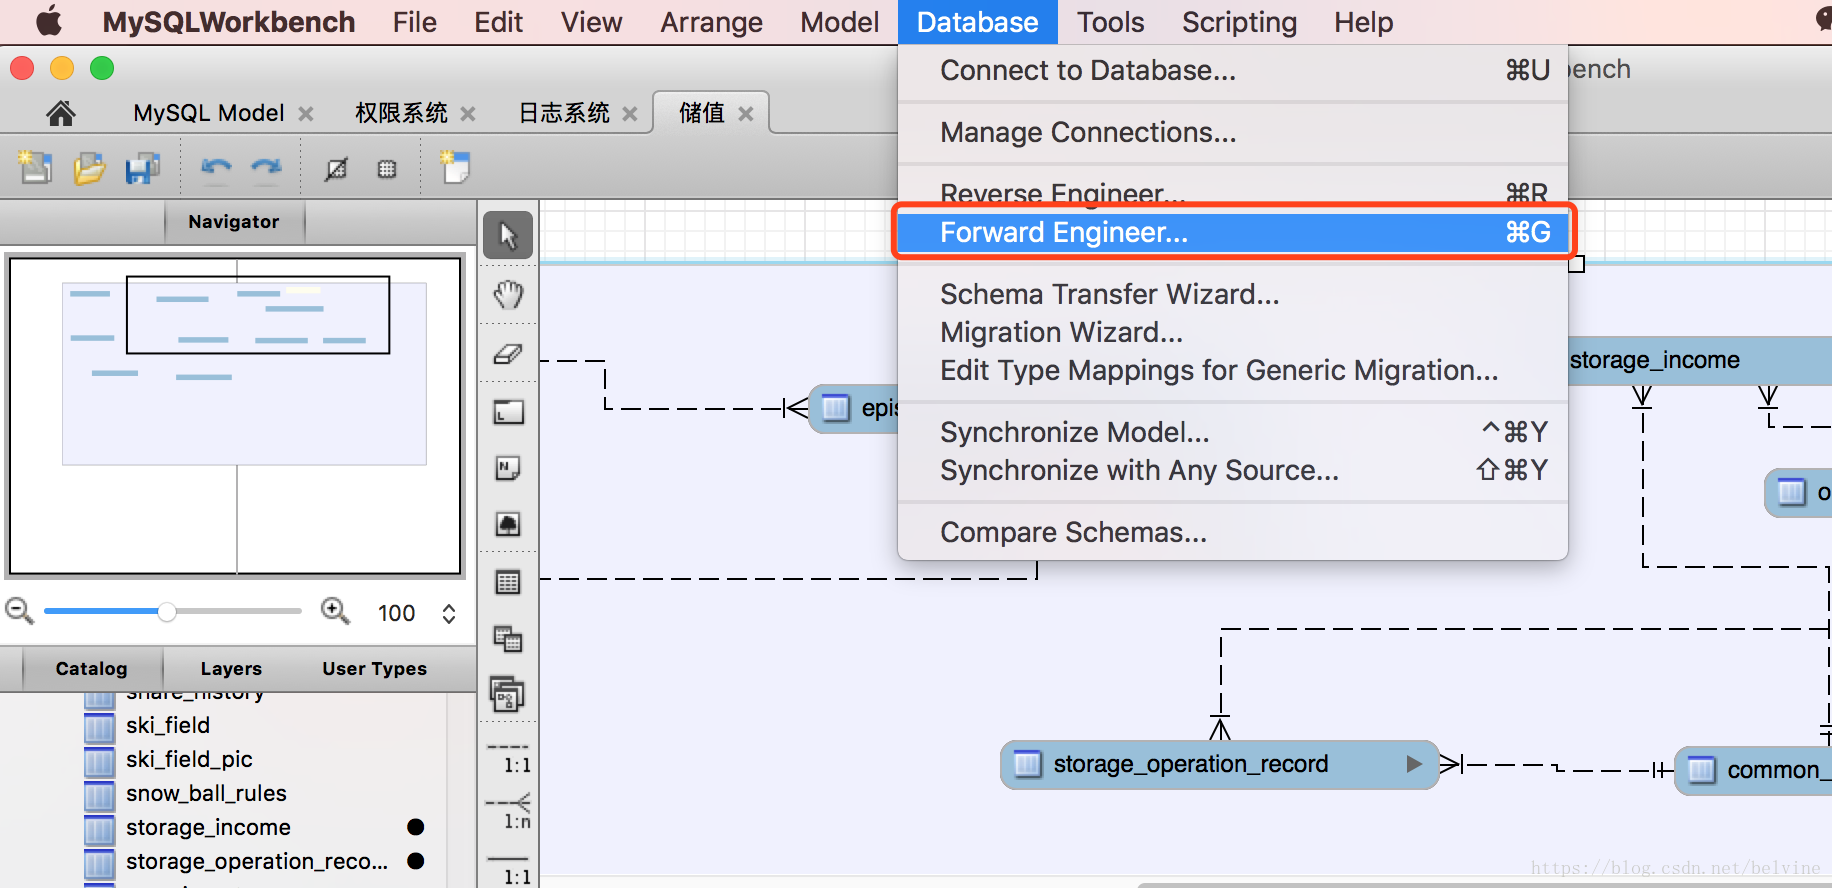The height and width of the screenshot is (888, 1832).
Task: Select the pointer selection tool
Action: click(508, 236)
